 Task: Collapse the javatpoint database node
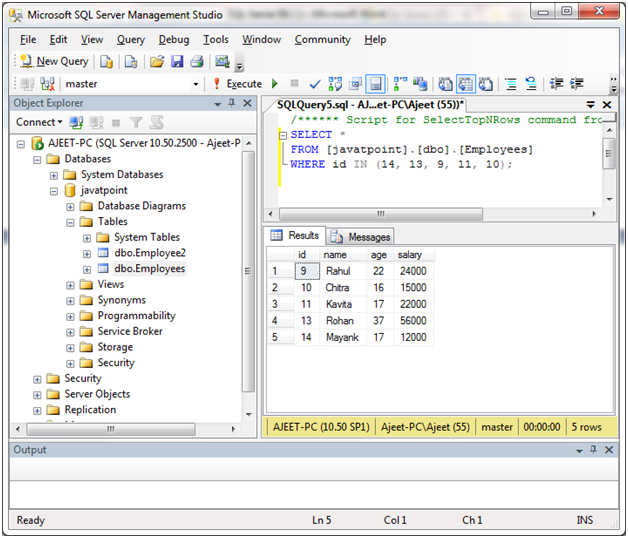click(x=54, y=191)
